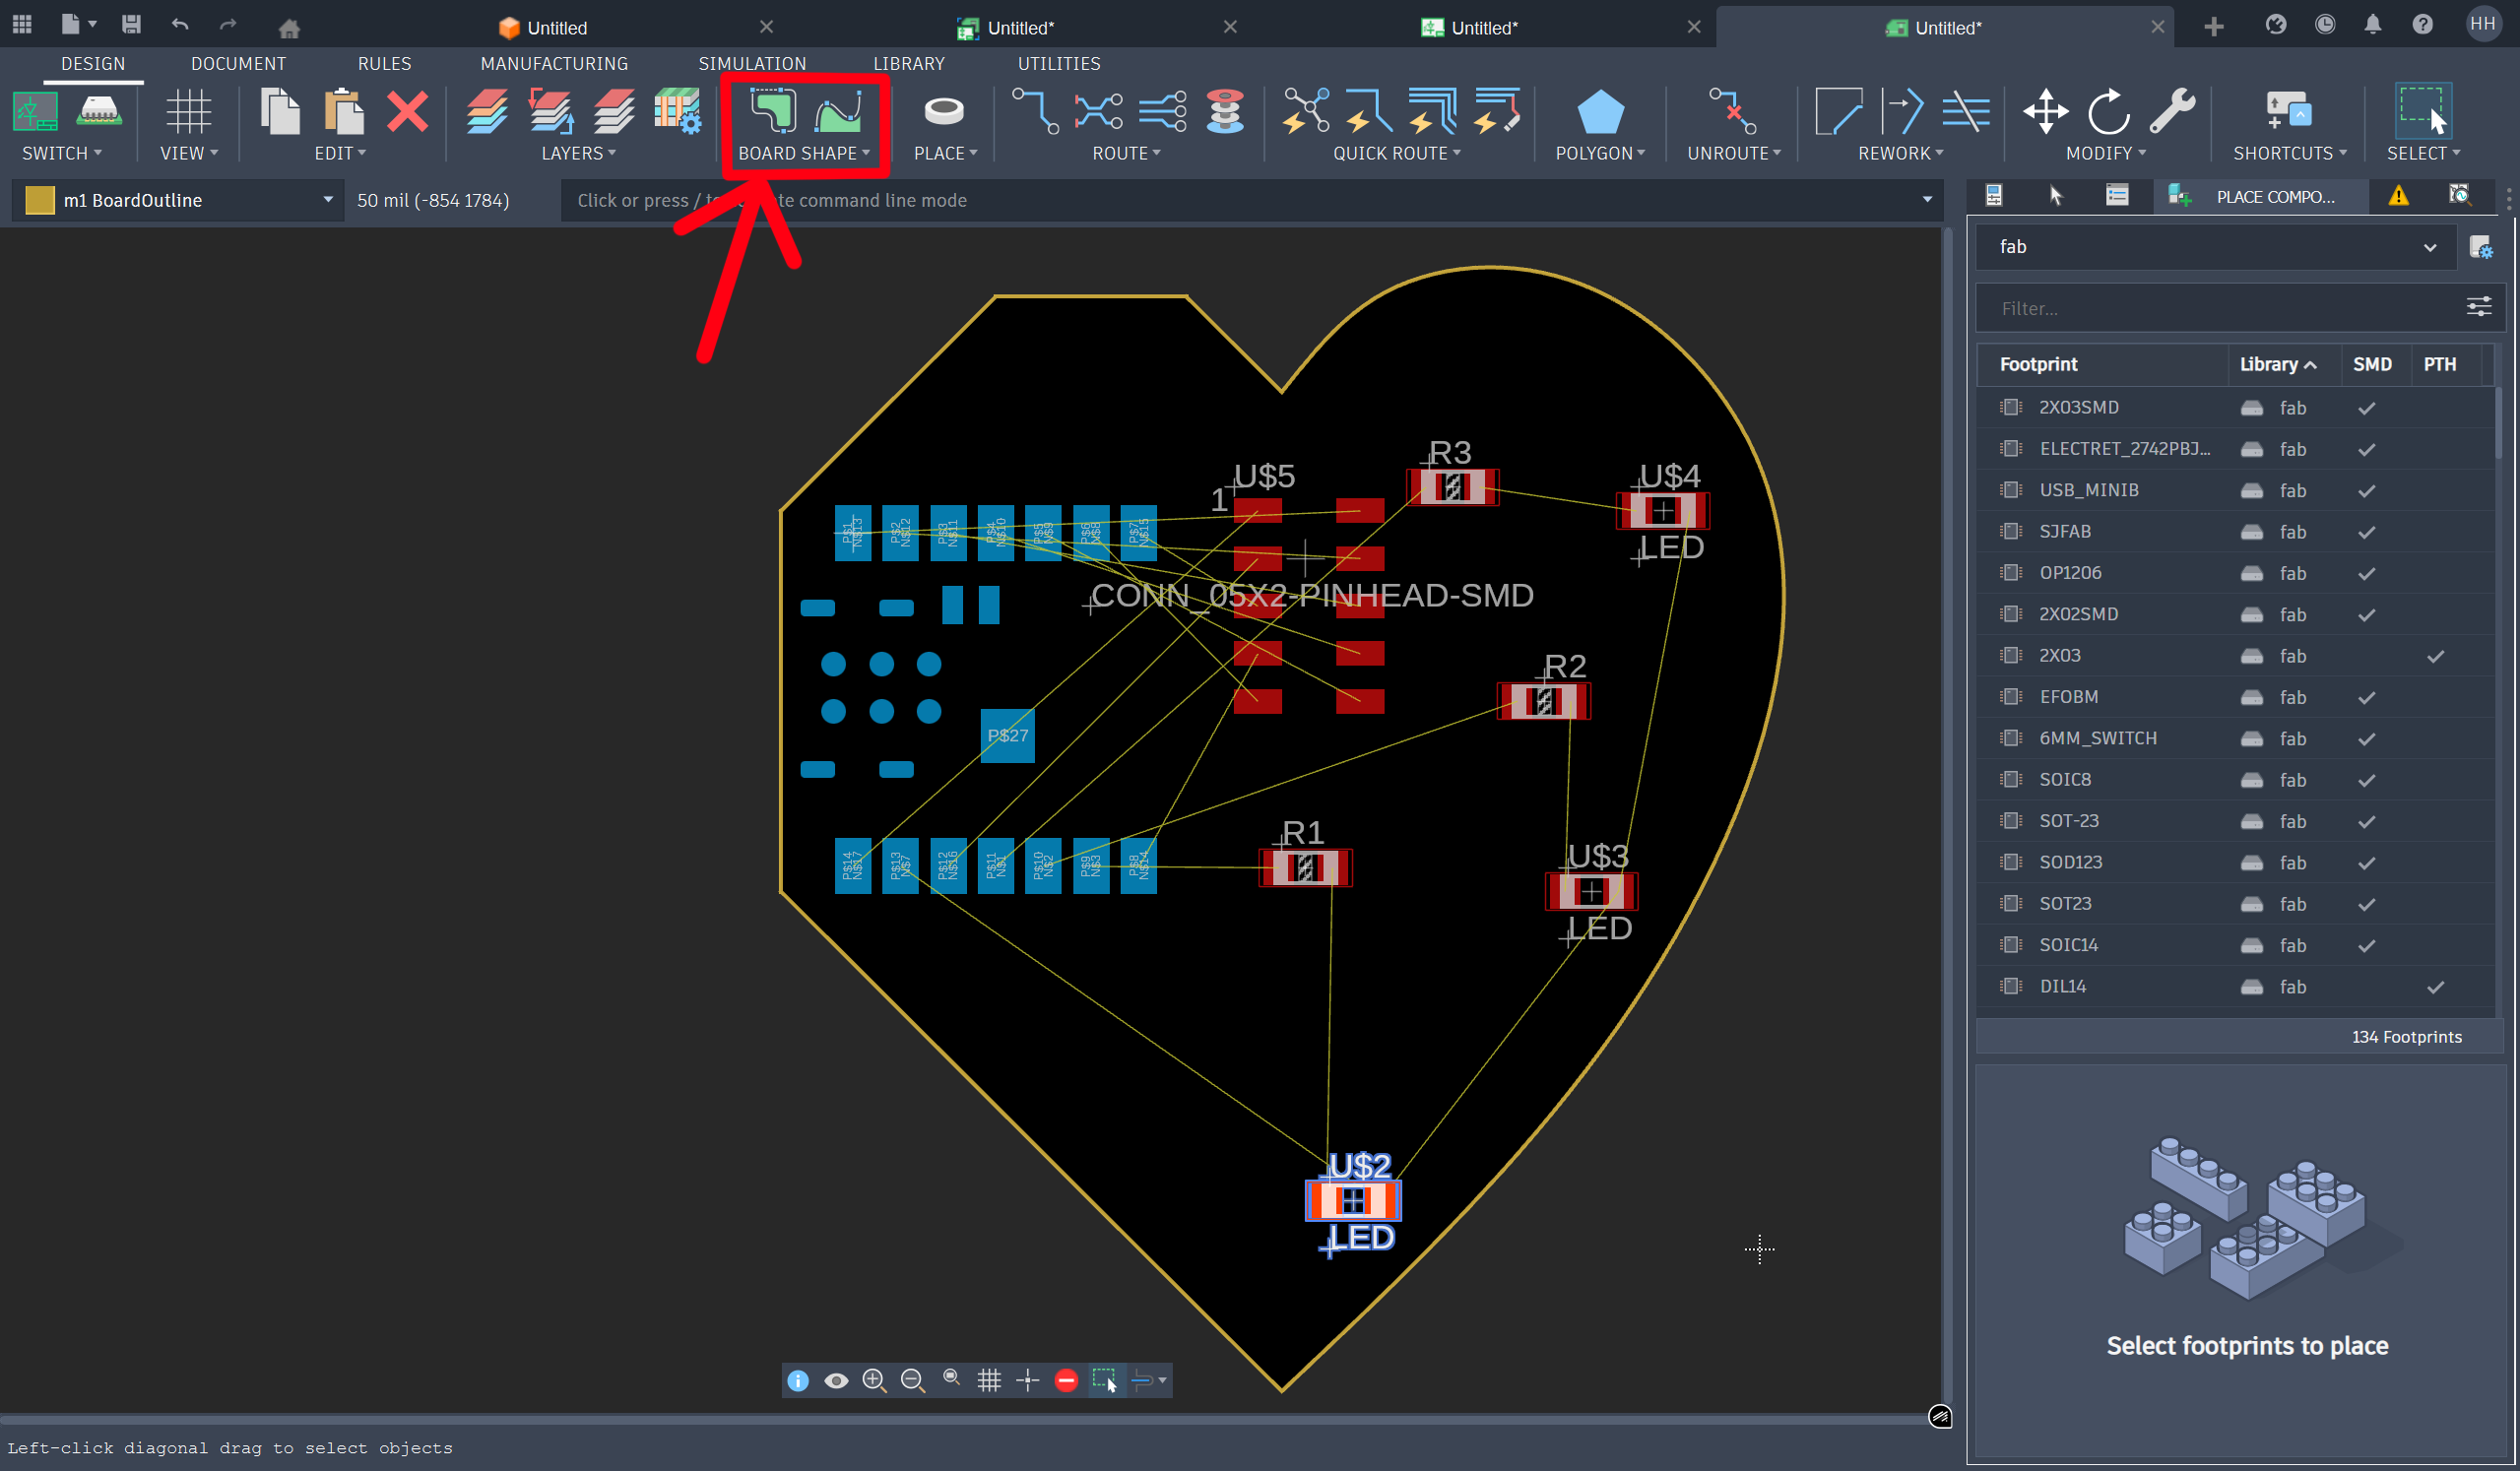Toggle the filter options icon beside Filter field
This screenshot has height=1471, width=2520.
point(2478,307)
